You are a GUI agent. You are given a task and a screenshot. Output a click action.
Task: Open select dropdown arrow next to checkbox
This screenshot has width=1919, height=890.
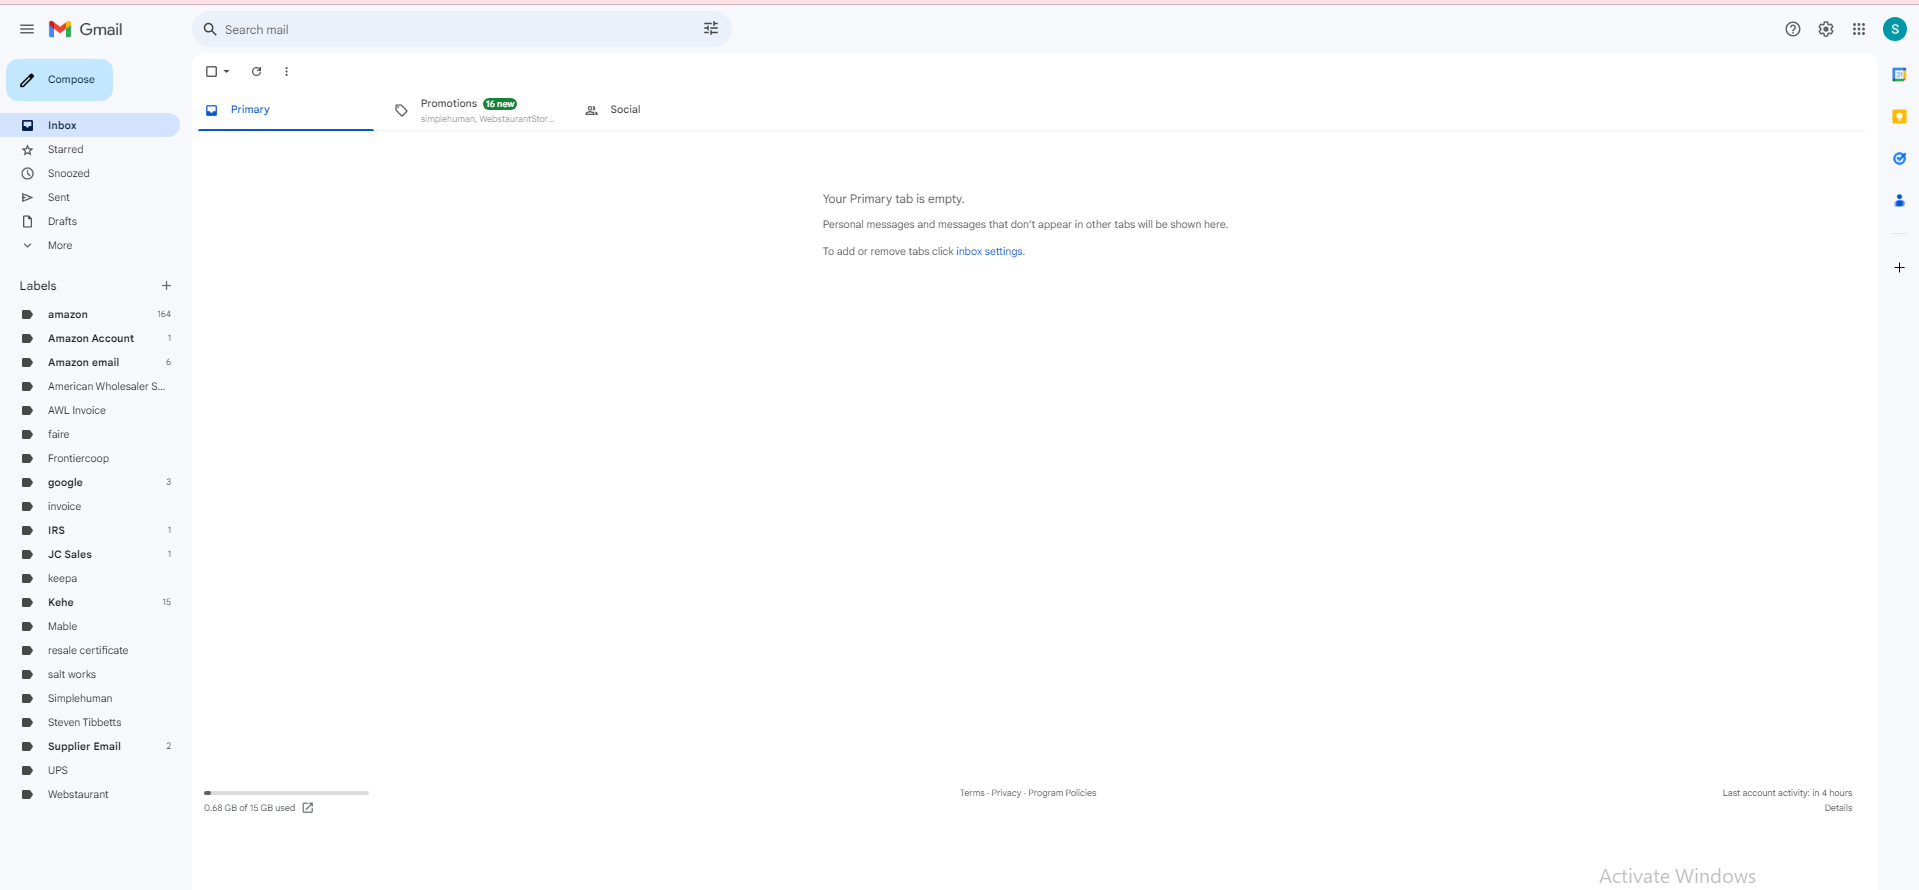(x=227, y=71)
